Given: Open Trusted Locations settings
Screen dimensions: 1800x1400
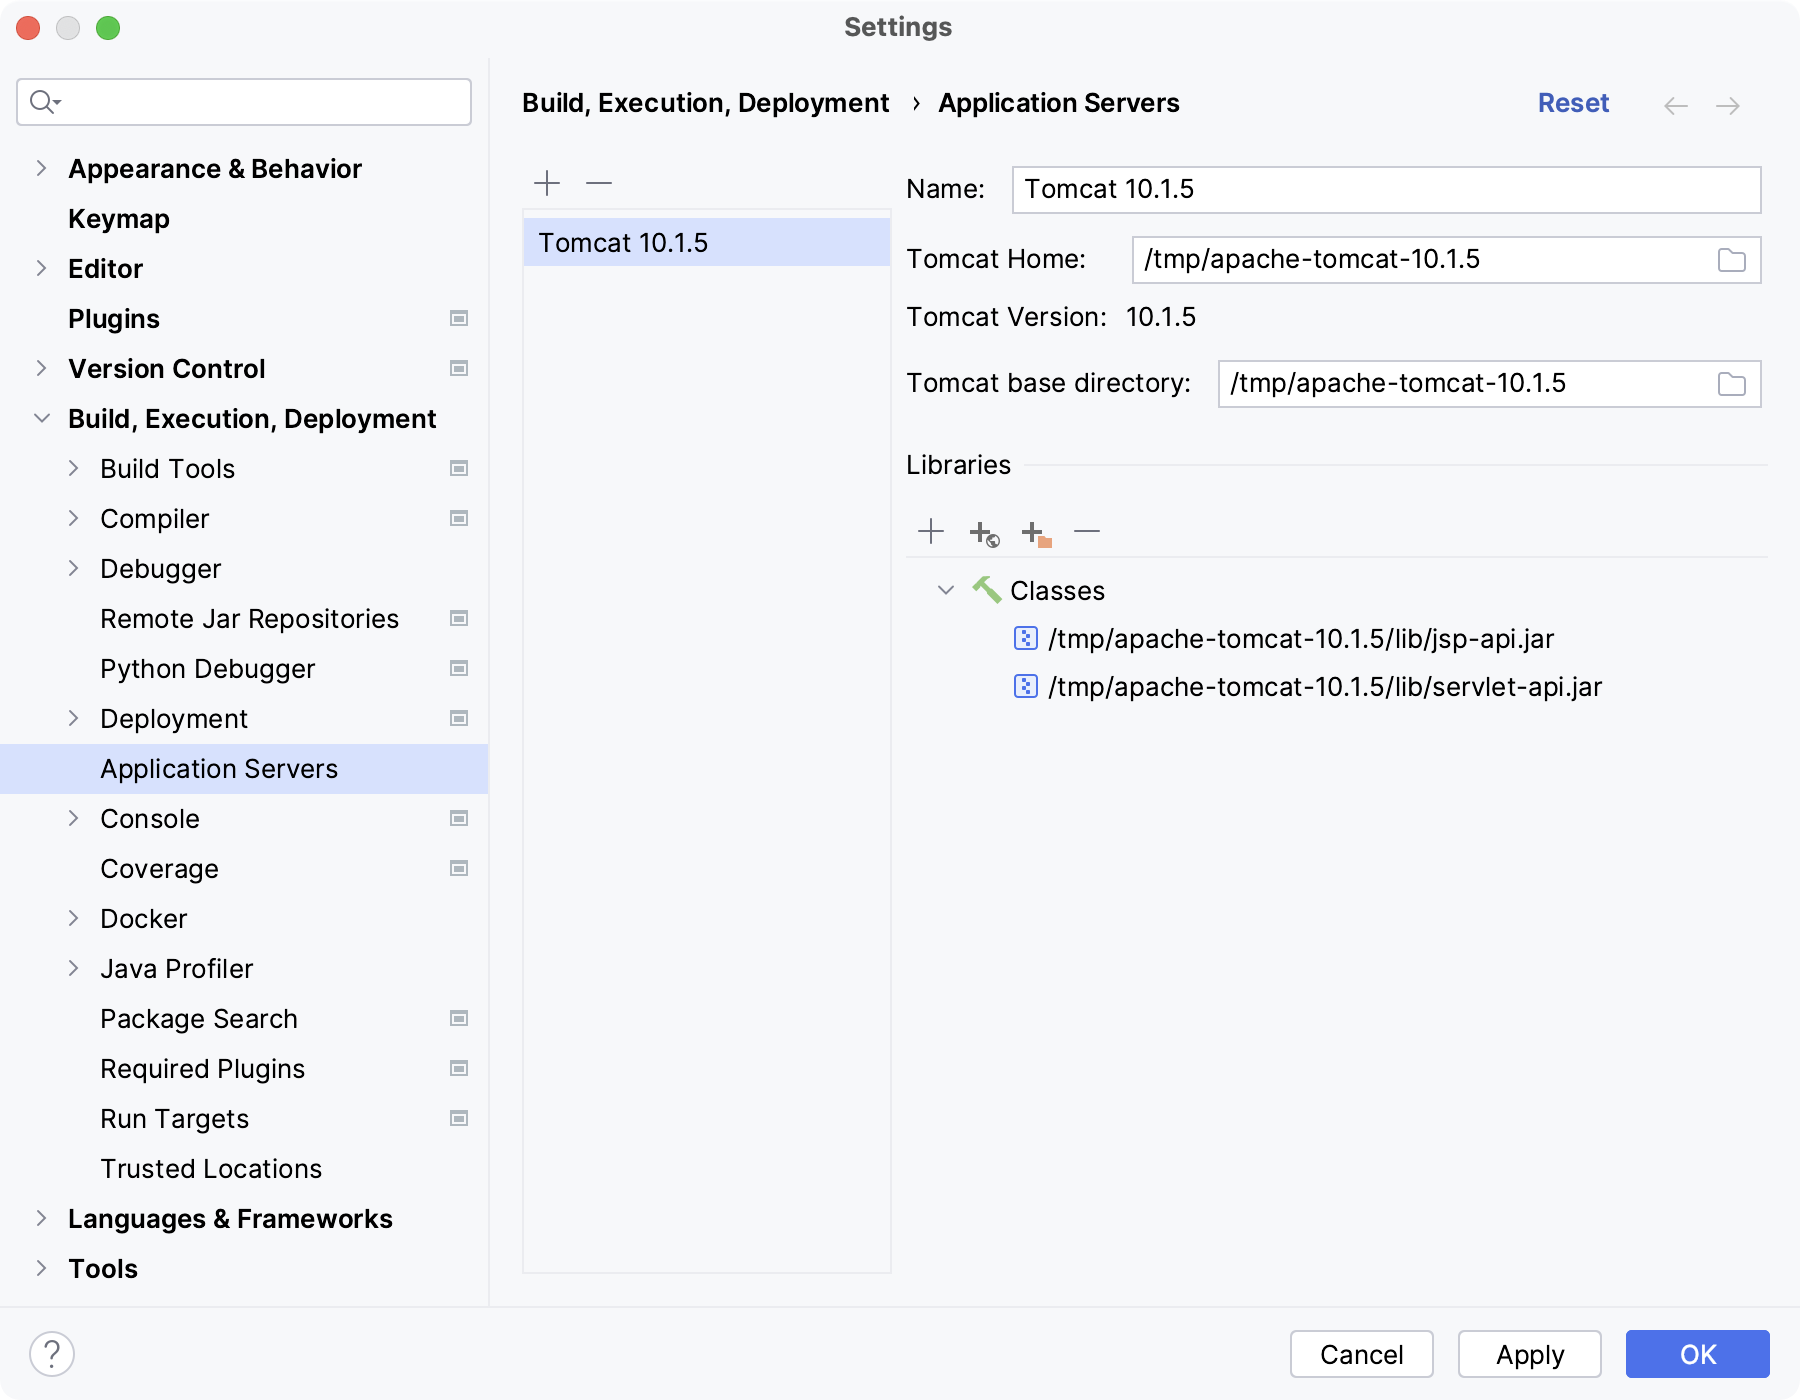Looking at the screenshot, I should tap(211, 1169).
